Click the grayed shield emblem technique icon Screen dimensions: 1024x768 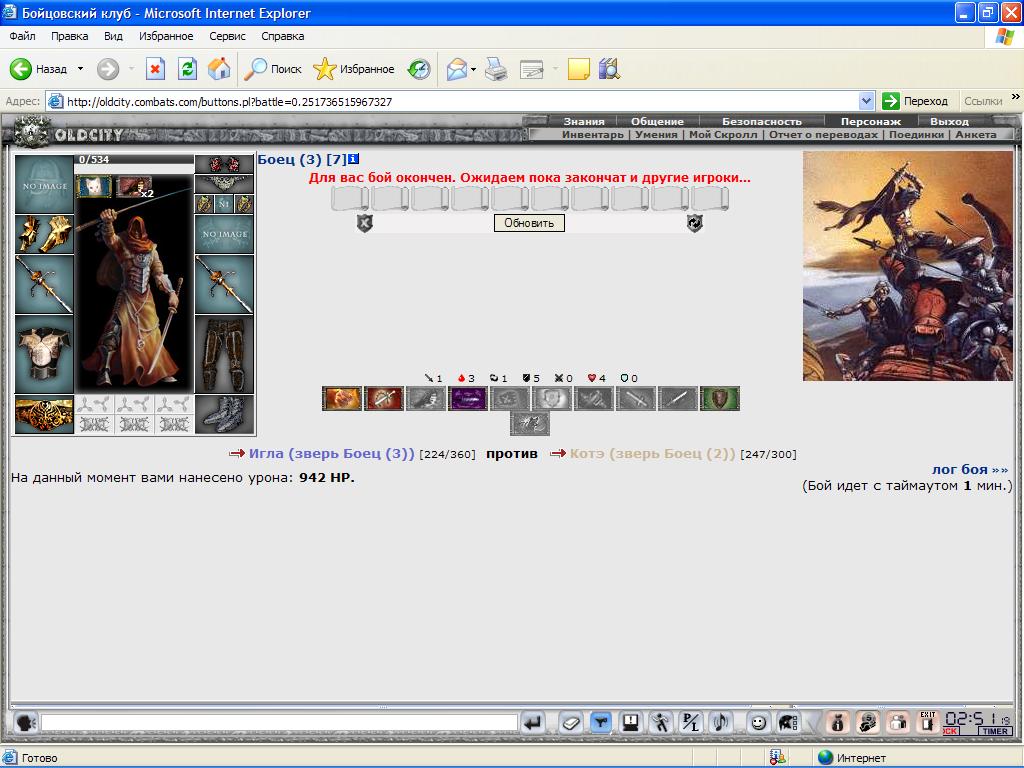[552, 398]
